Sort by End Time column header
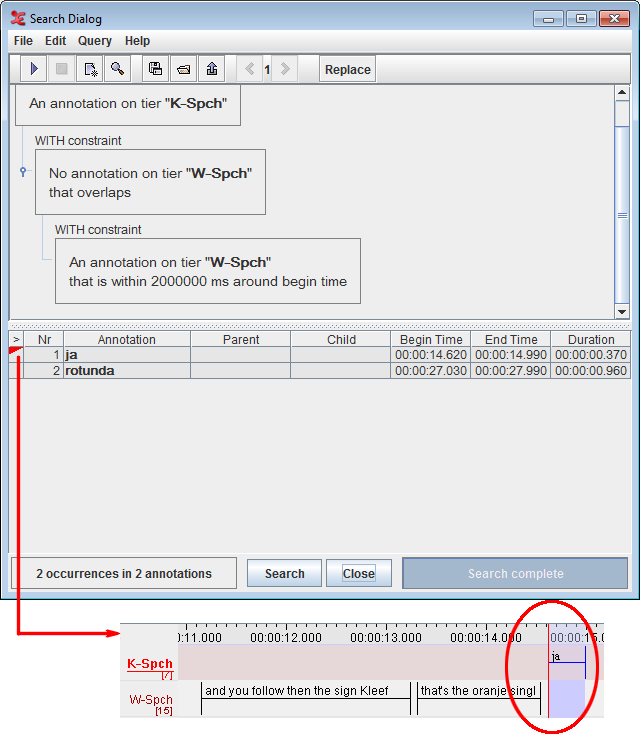Image resolution: width=640 pixels, height=734 pixels. pos(511,339)
